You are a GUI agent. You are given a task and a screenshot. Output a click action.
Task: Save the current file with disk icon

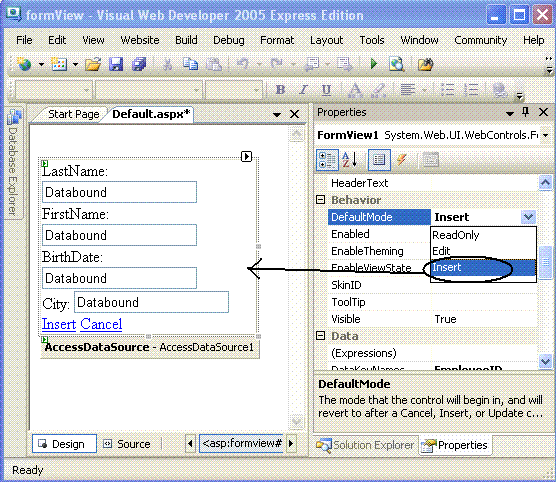coord(116,65)
